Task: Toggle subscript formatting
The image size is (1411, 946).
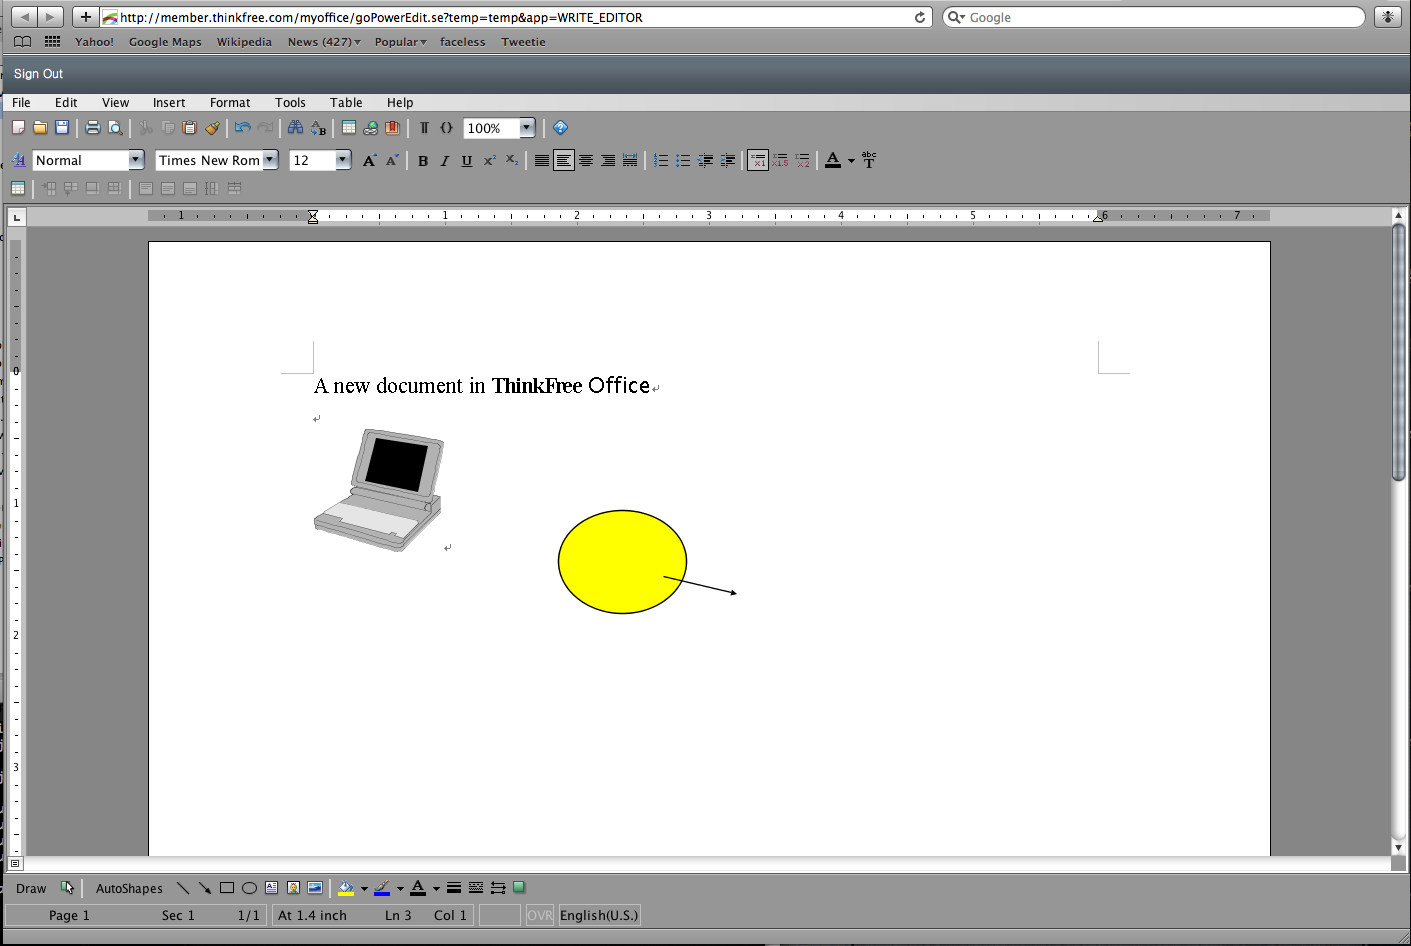Action: (511, 160)
